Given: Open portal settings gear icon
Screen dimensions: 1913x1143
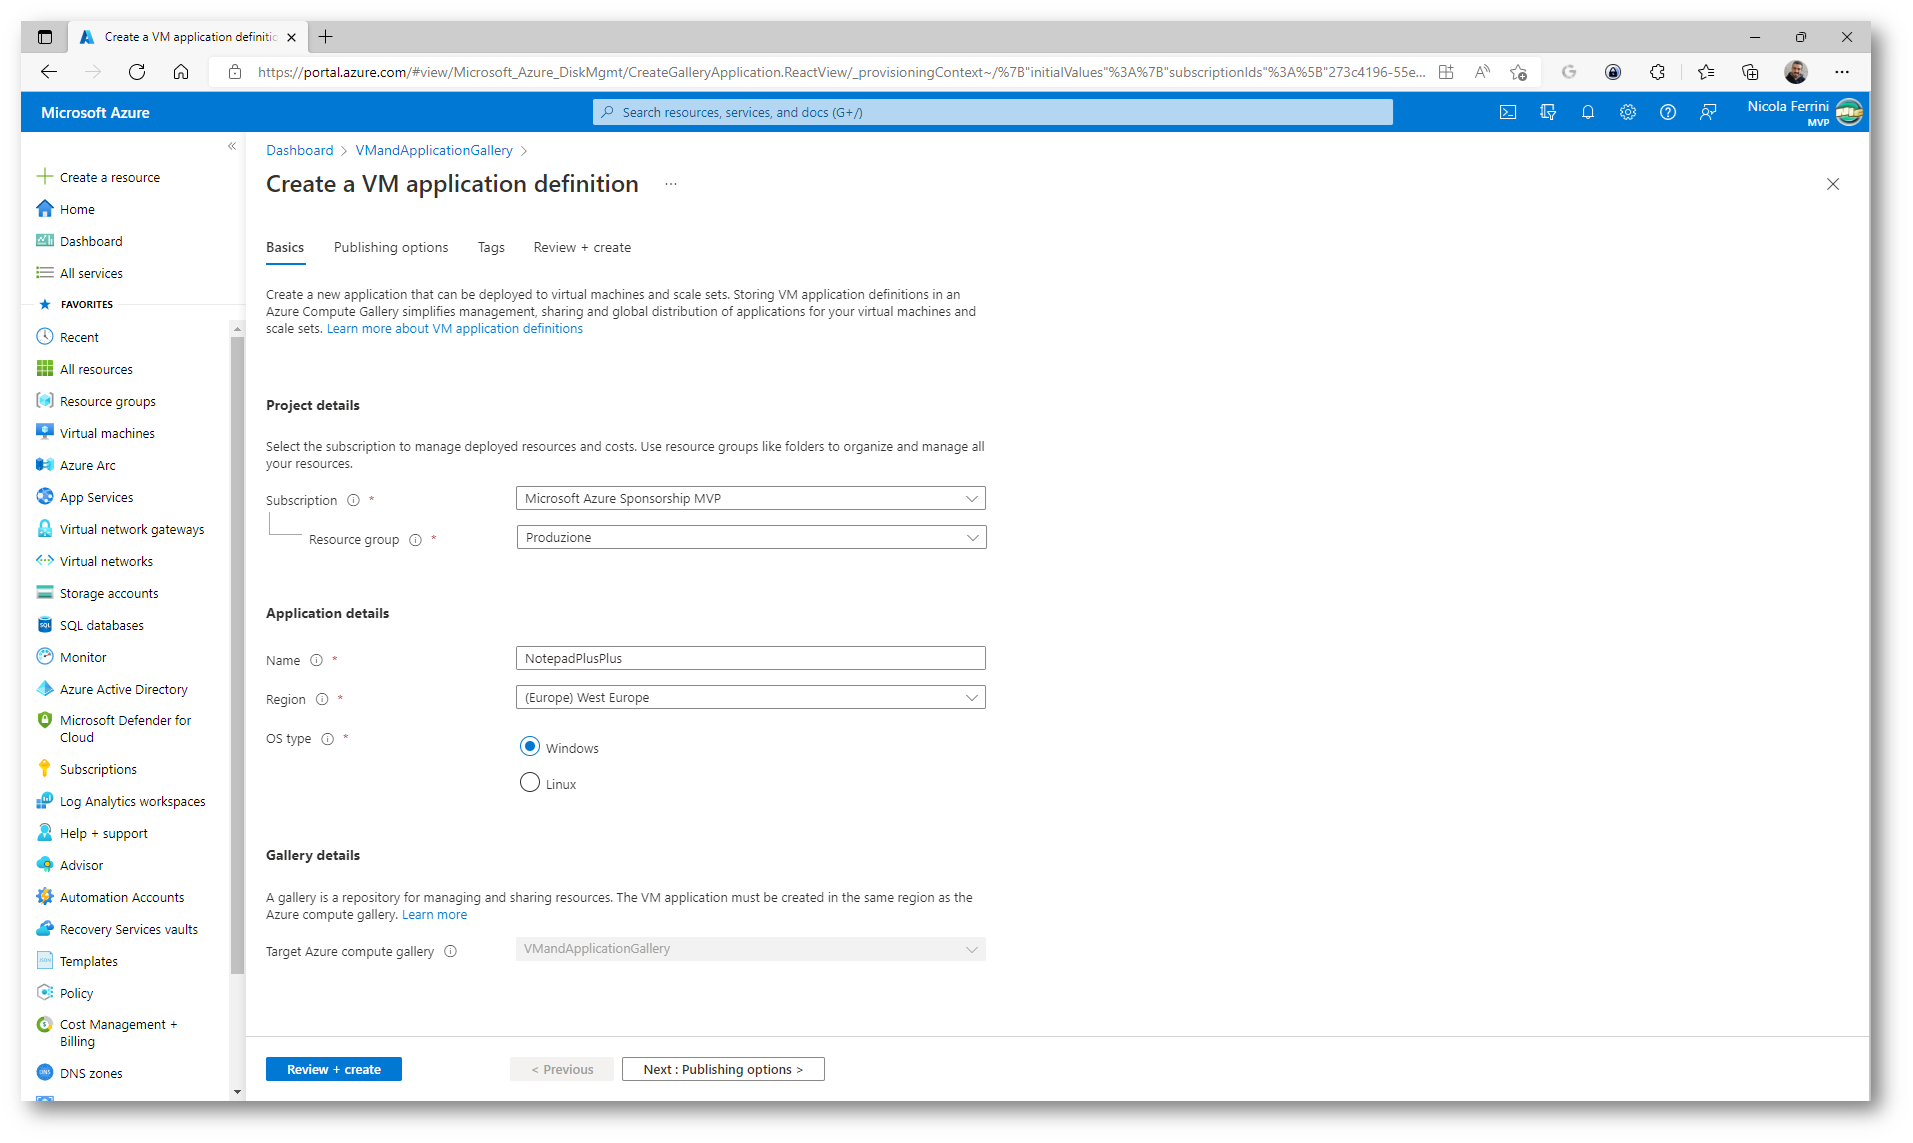Looking at the screenshot, I should click(x=1627, y=112).
